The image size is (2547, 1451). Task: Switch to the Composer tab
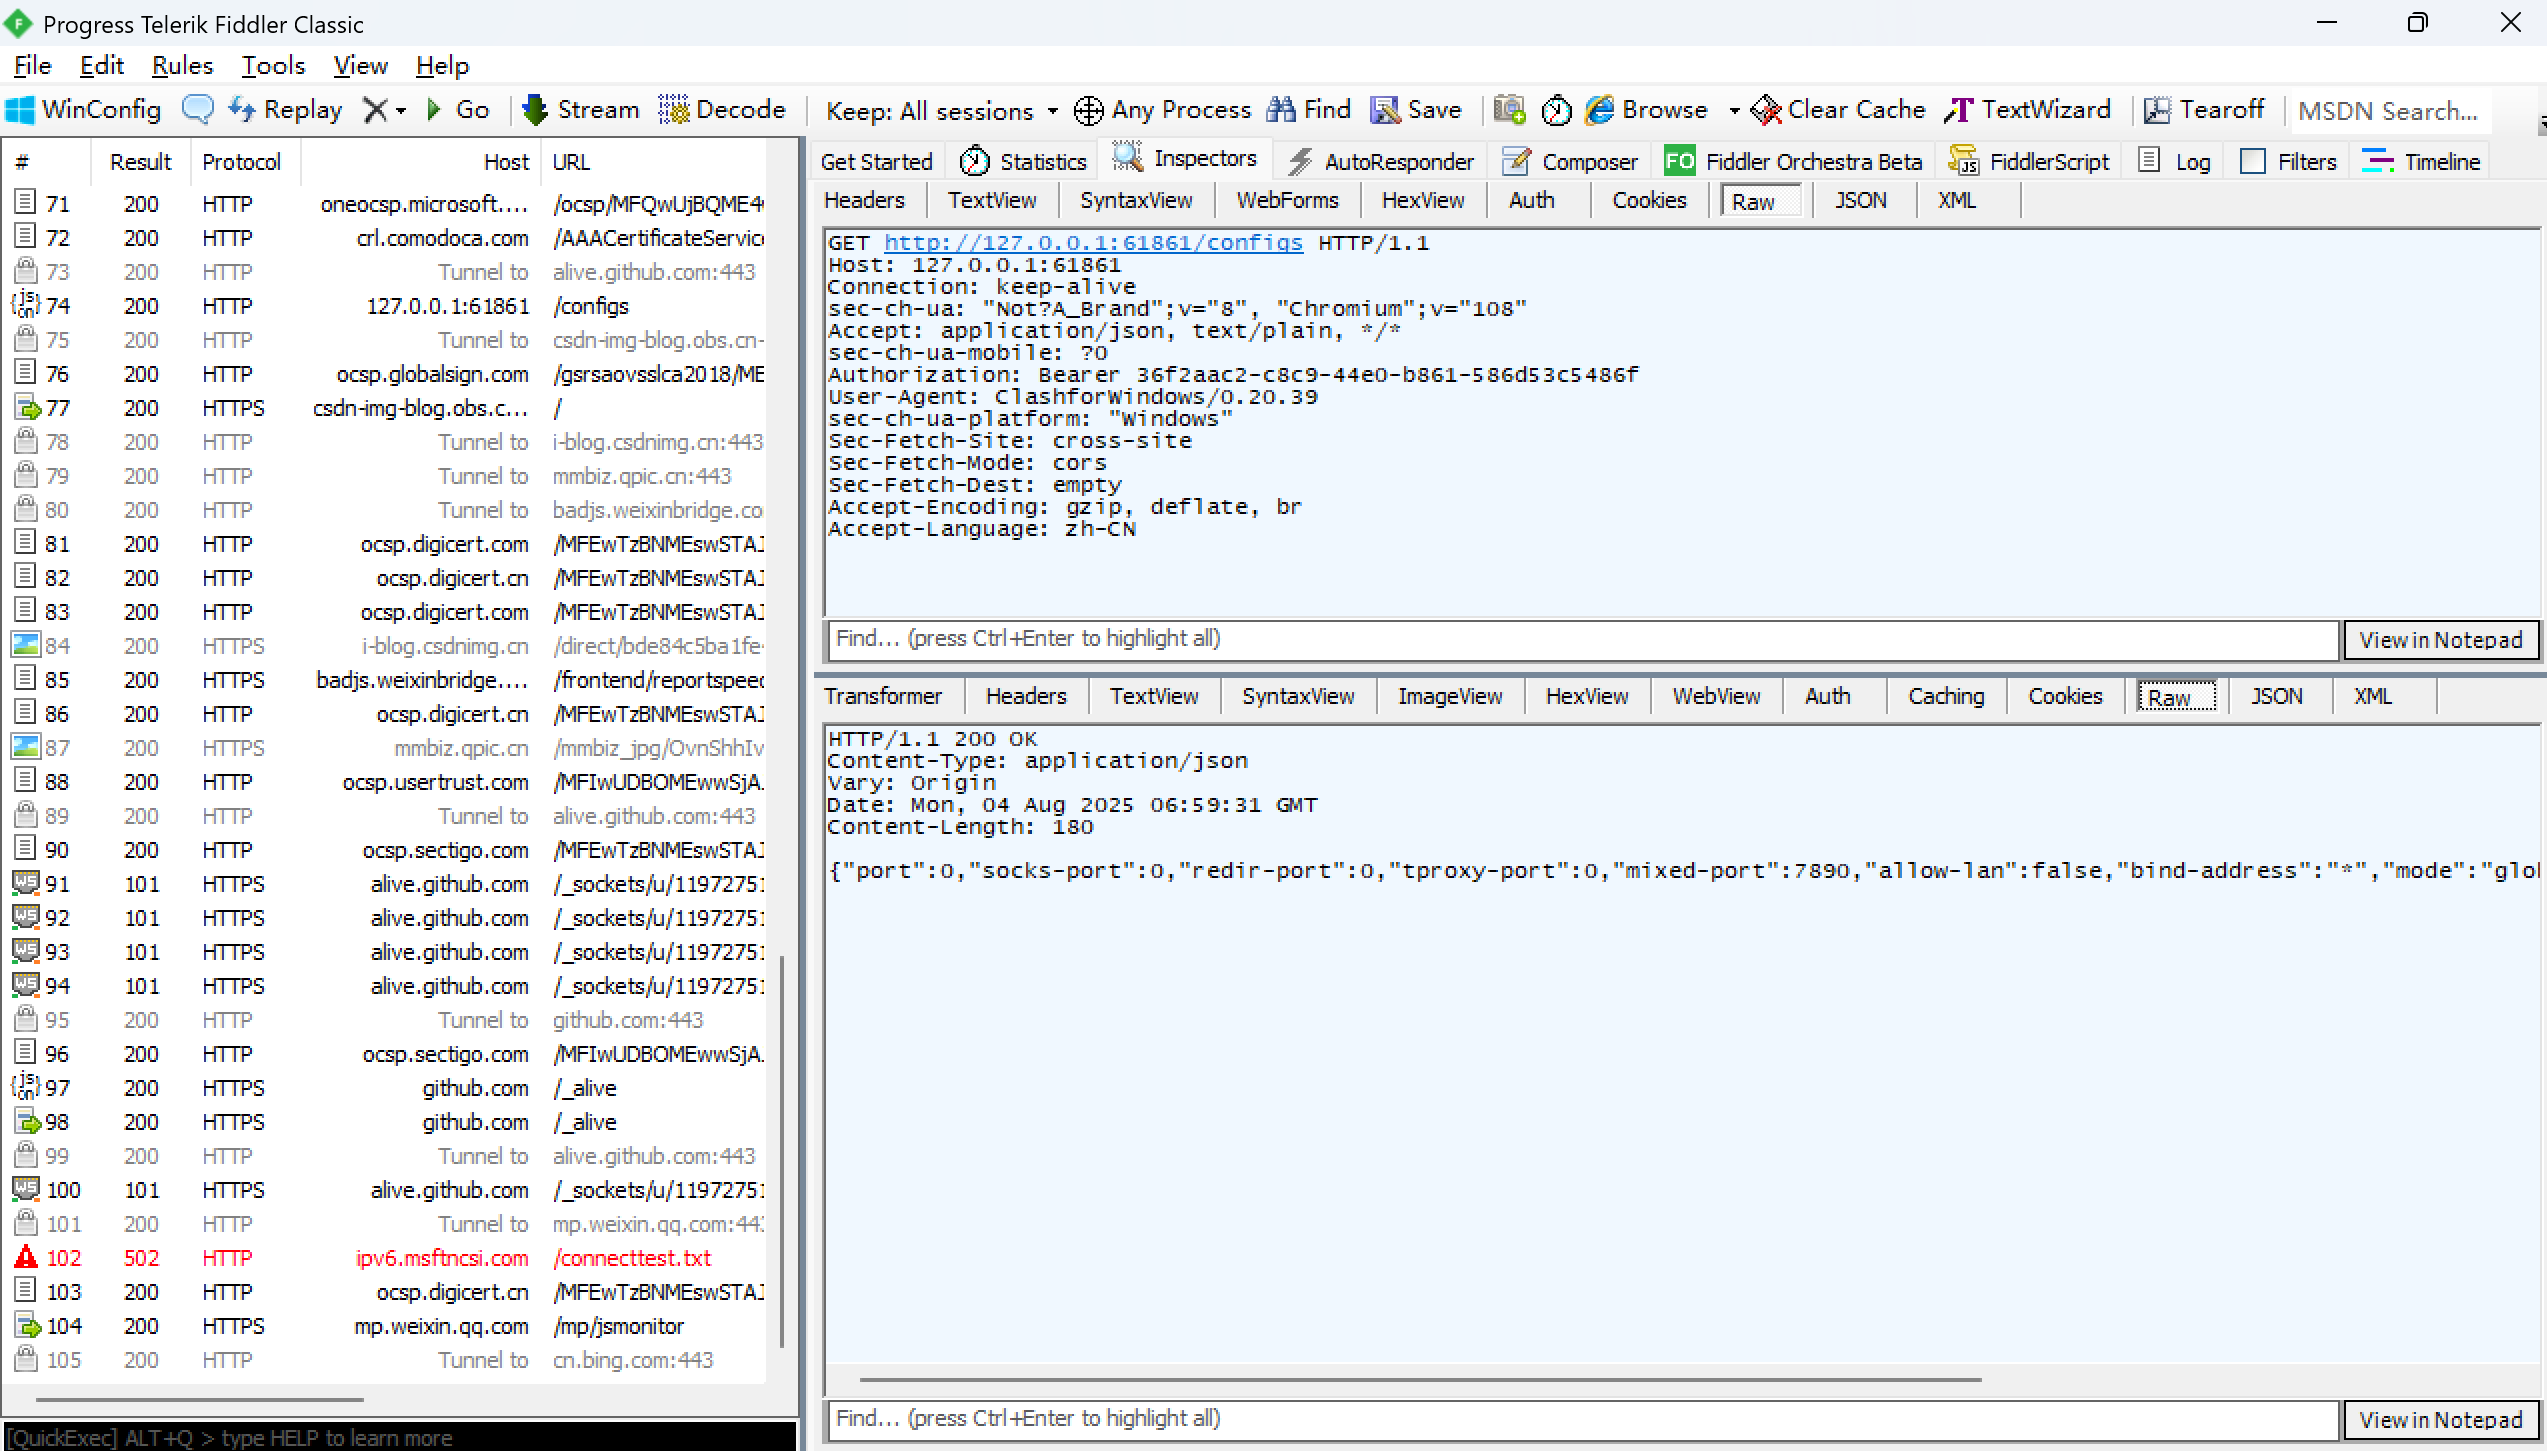1572,162
